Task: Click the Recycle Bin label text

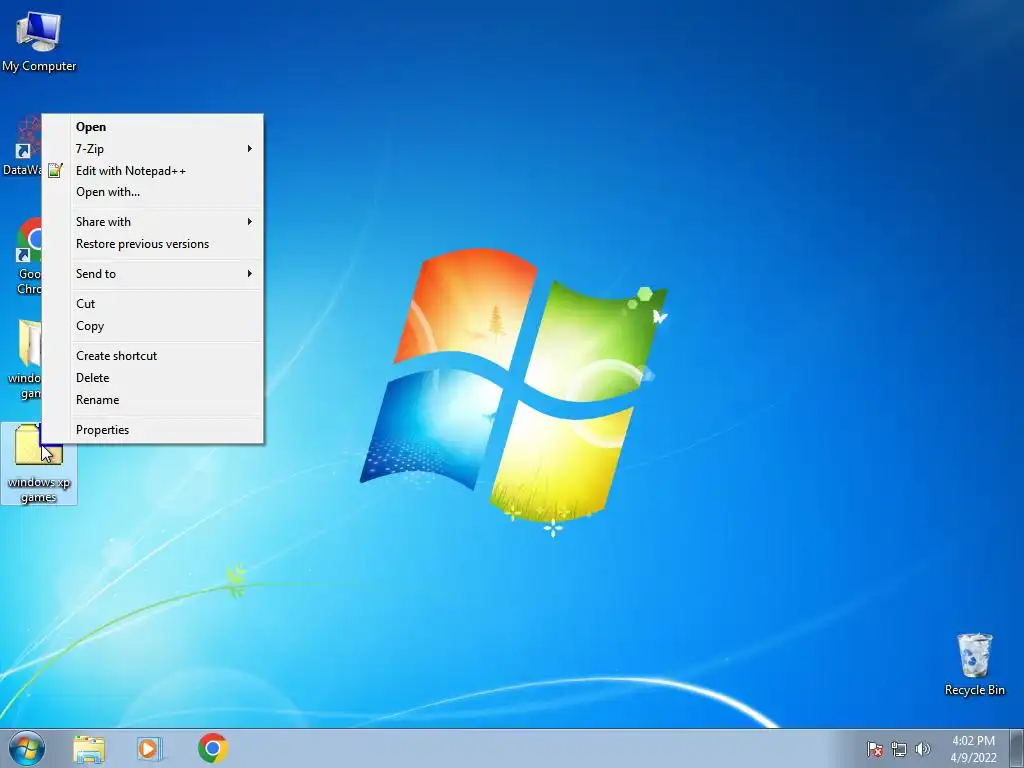Action: [x=974, y=690]
